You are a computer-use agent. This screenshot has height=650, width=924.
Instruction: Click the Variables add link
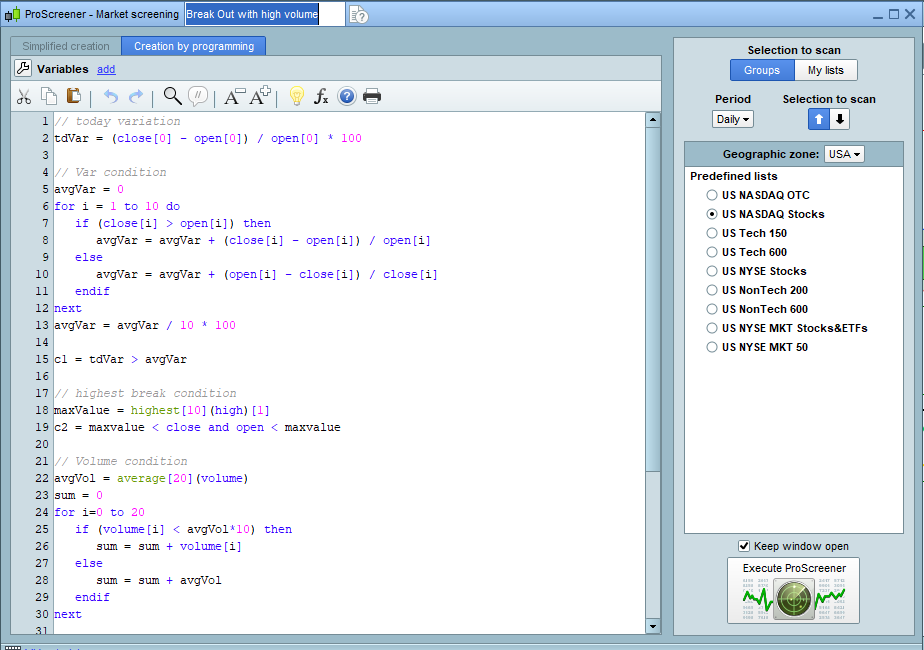coord(106,69)
